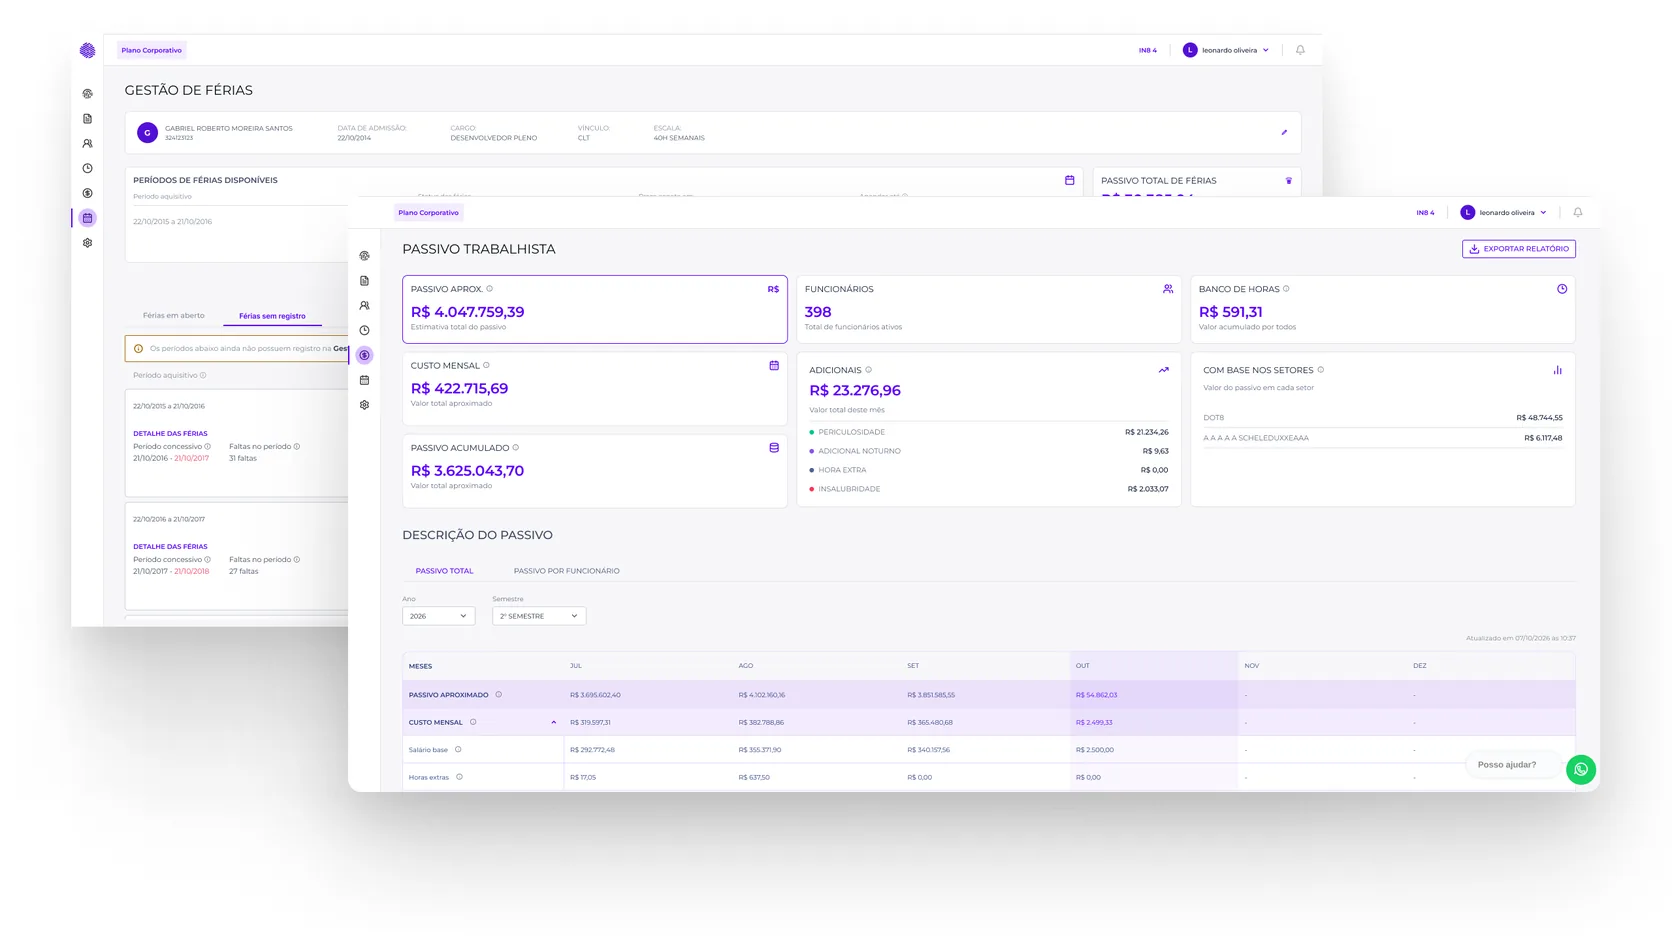Click the fingerprint icon in Gestão de Férias sidebar
The image size is (1672, 941).
(x=88, y=94)
